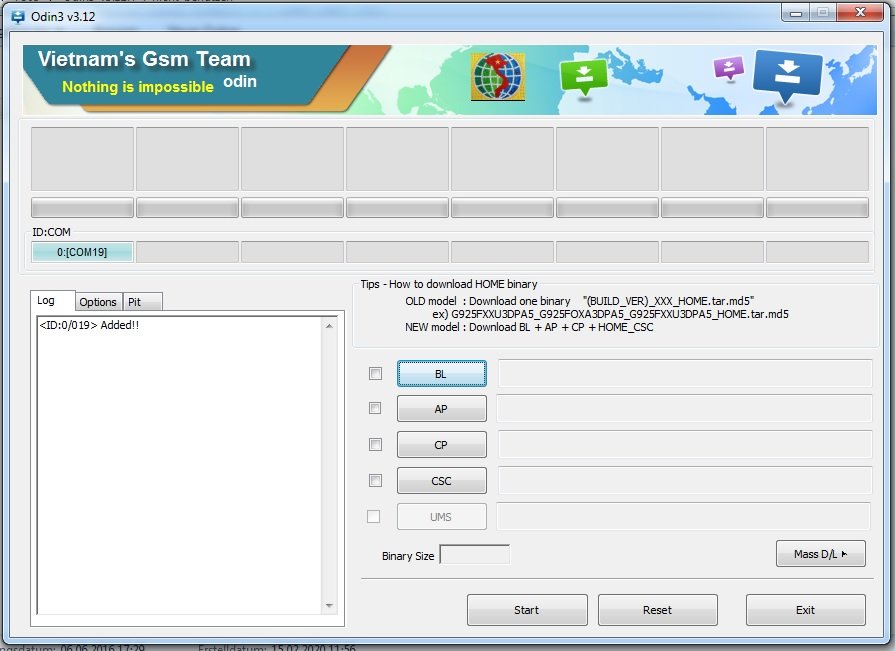Click the log scrollbar down arrow

(329, 605)
